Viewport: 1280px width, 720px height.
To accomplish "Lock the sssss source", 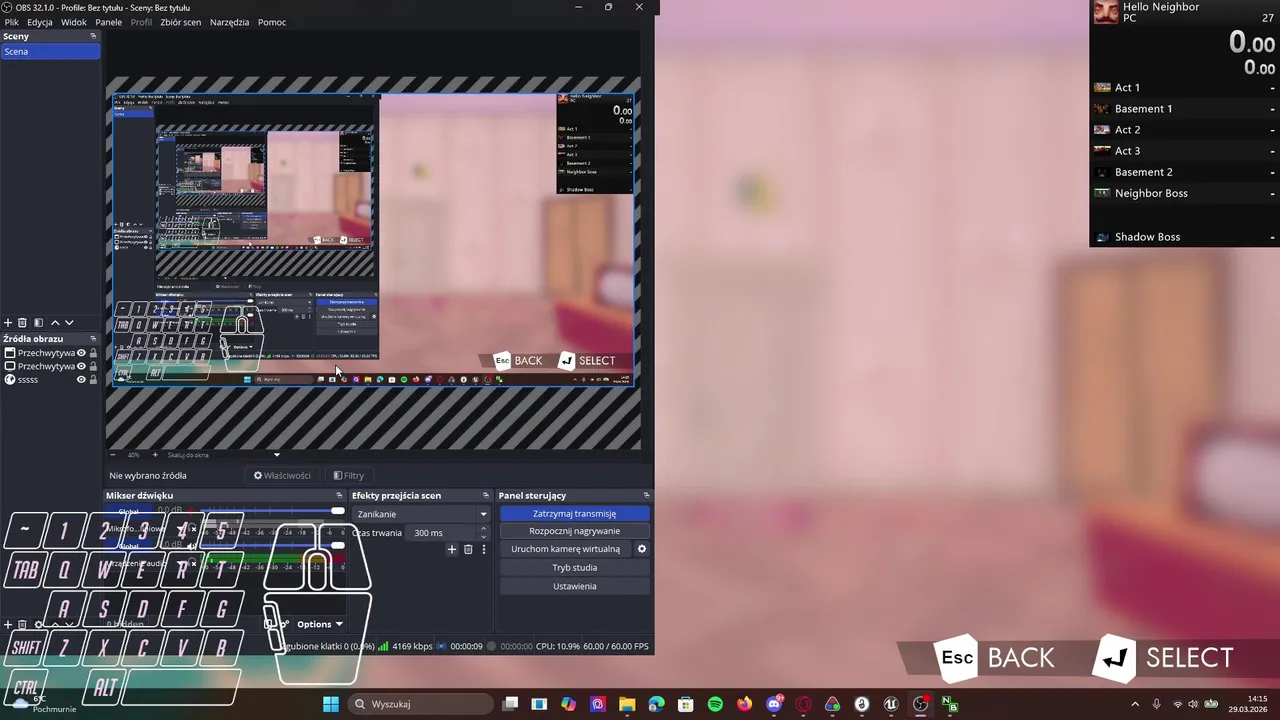I will [93, 380].
